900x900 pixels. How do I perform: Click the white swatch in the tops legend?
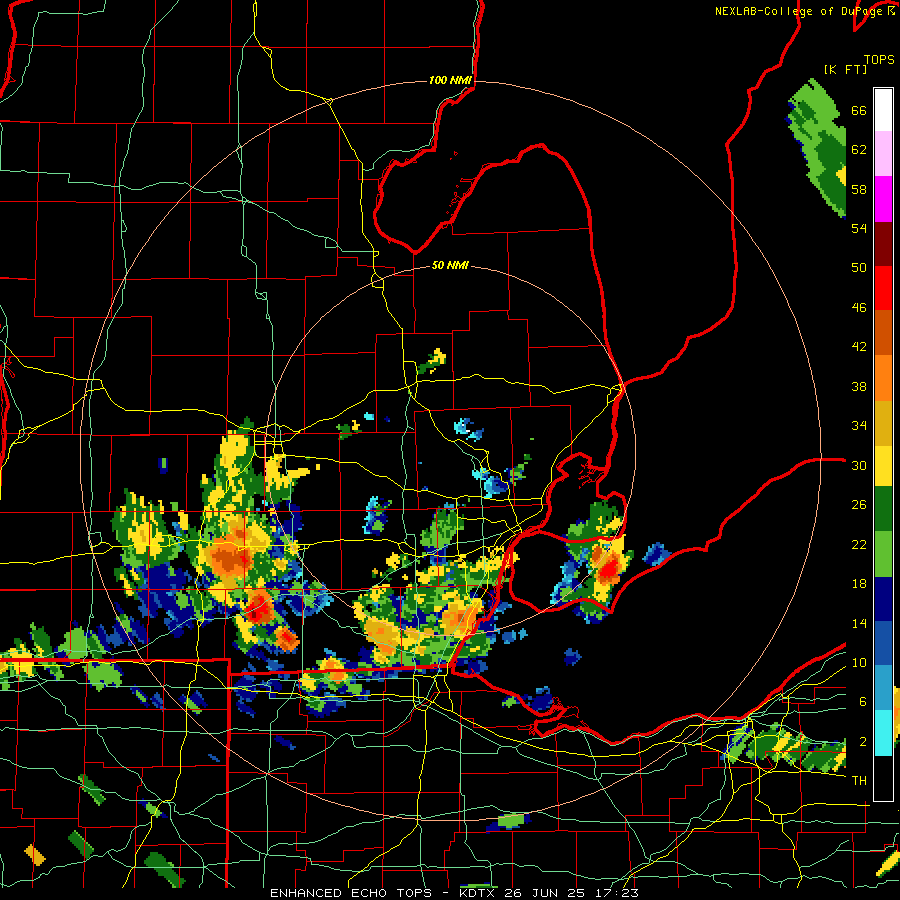point(883,110)
